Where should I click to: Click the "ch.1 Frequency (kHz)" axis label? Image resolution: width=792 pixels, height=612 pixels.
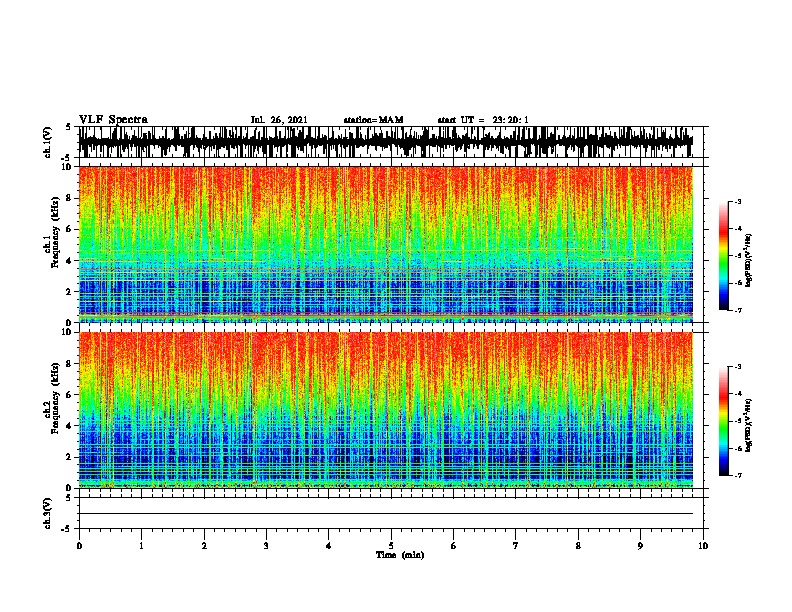click(51, 233)
